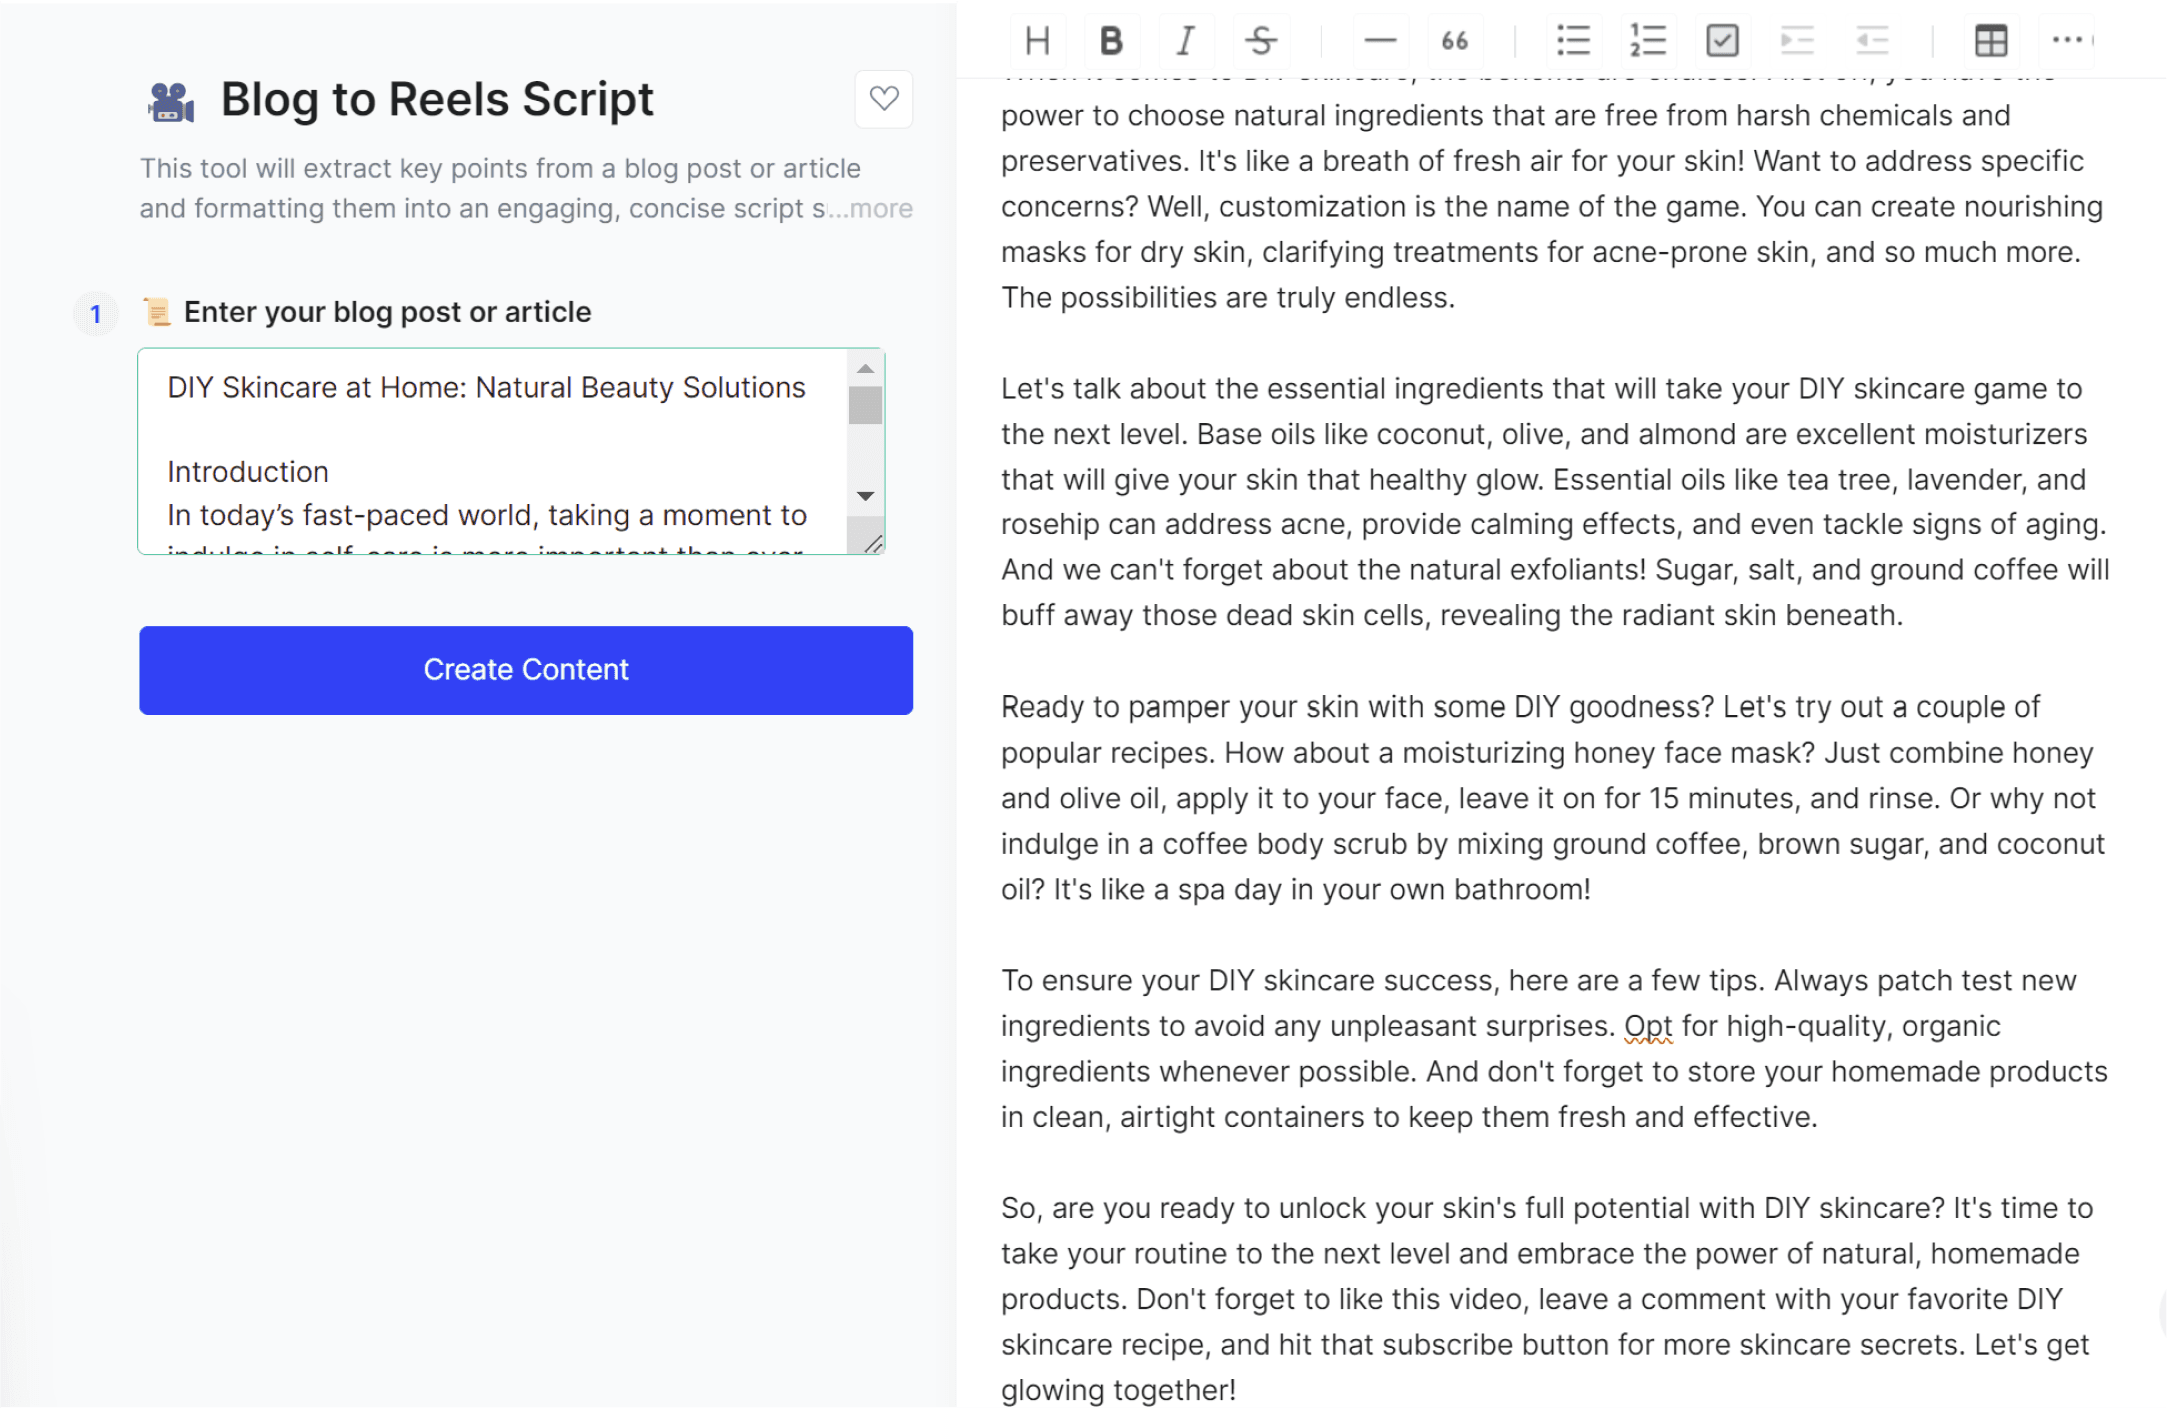2167x1409 pixels.
Task: Click the indent toolbar button
Action: (1797, 41)
